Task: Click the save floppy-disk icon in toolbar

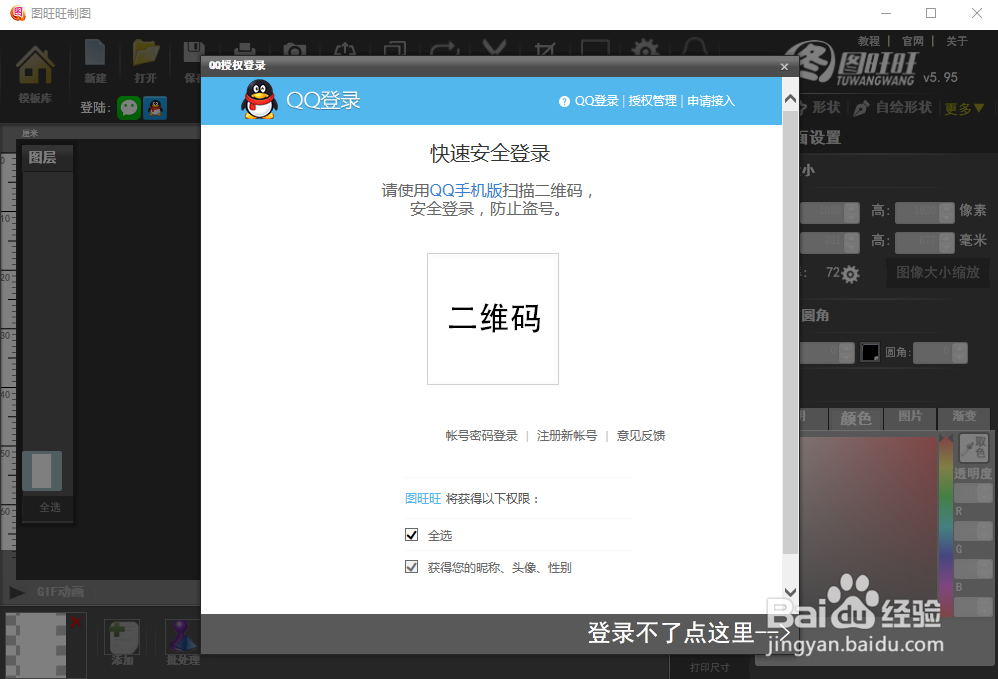Action: tap(193, 52)
